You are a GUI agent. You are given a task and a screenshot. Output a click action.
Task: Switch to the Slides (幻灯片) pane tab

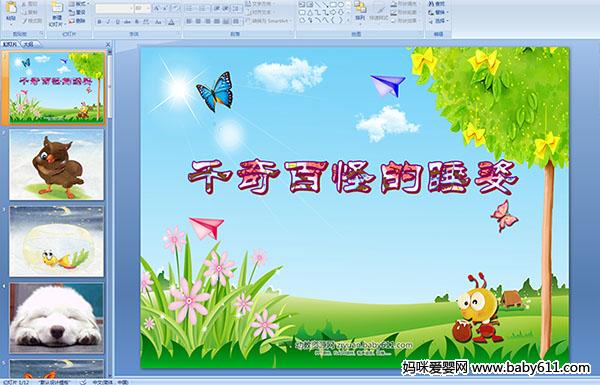pyautogui.click(x=10, y=44)
